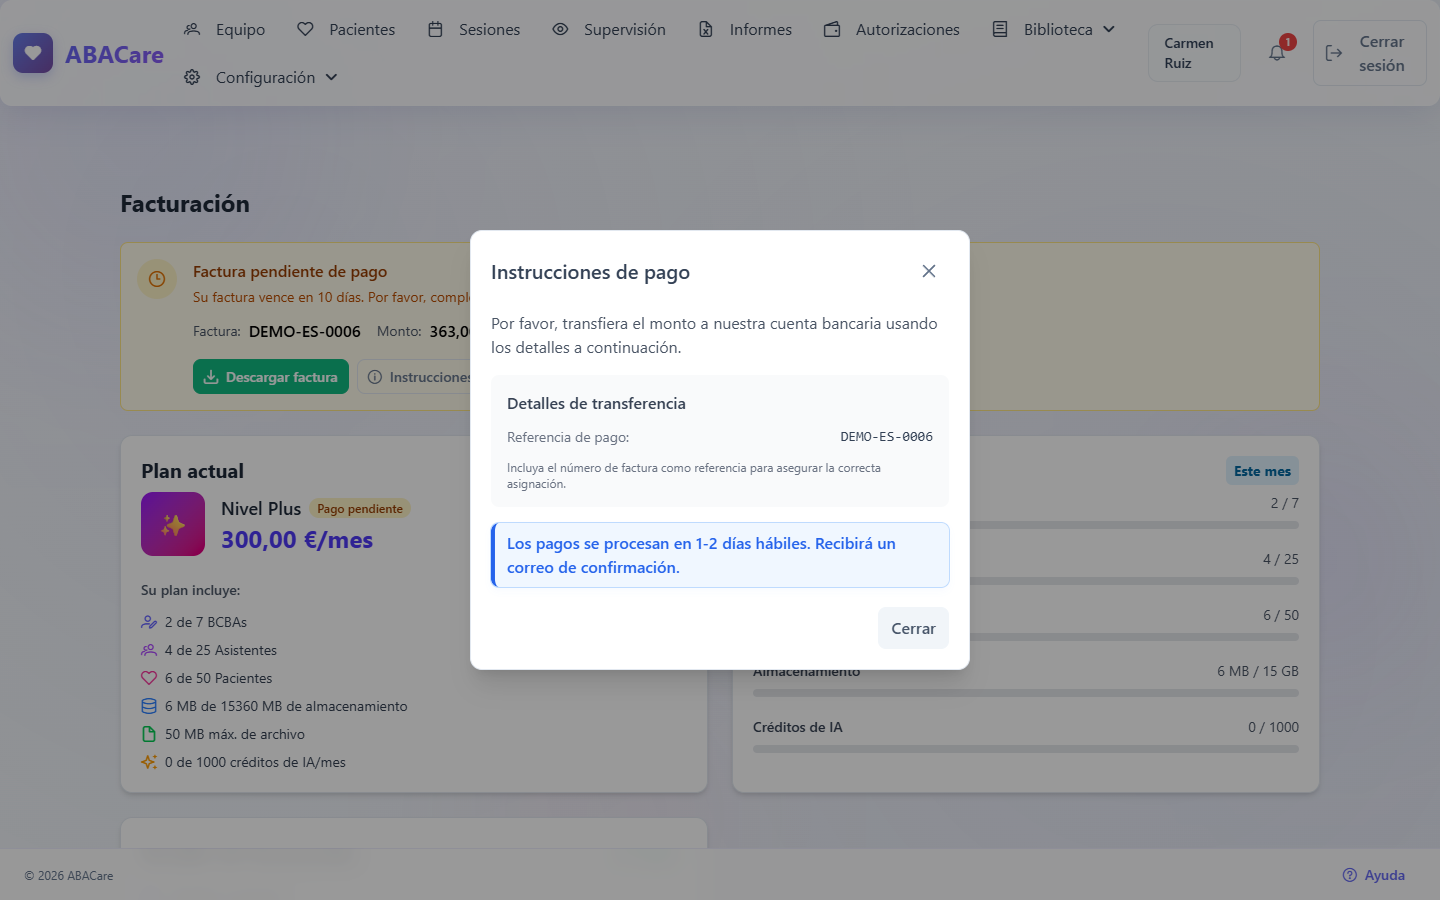The height and width of the screenshot is (900, 1440).
Task: Click the Almacenamiento usage progress bar
Action: 1026,692
